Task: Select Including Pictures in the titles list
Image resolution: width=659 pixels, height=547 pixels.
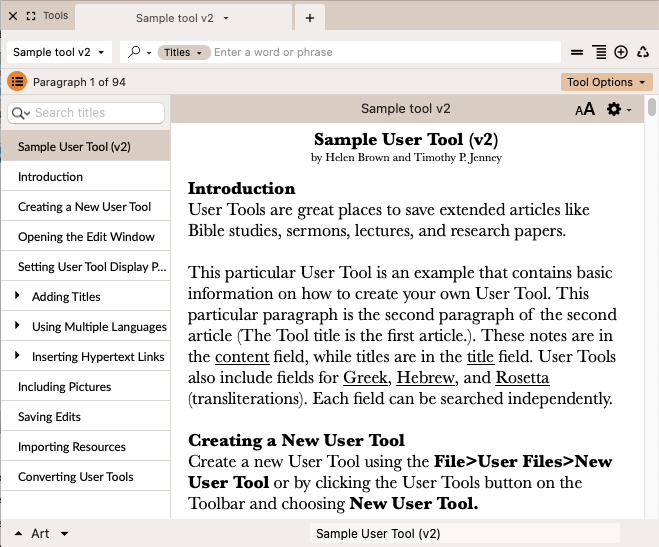Action: pos(64,387)
